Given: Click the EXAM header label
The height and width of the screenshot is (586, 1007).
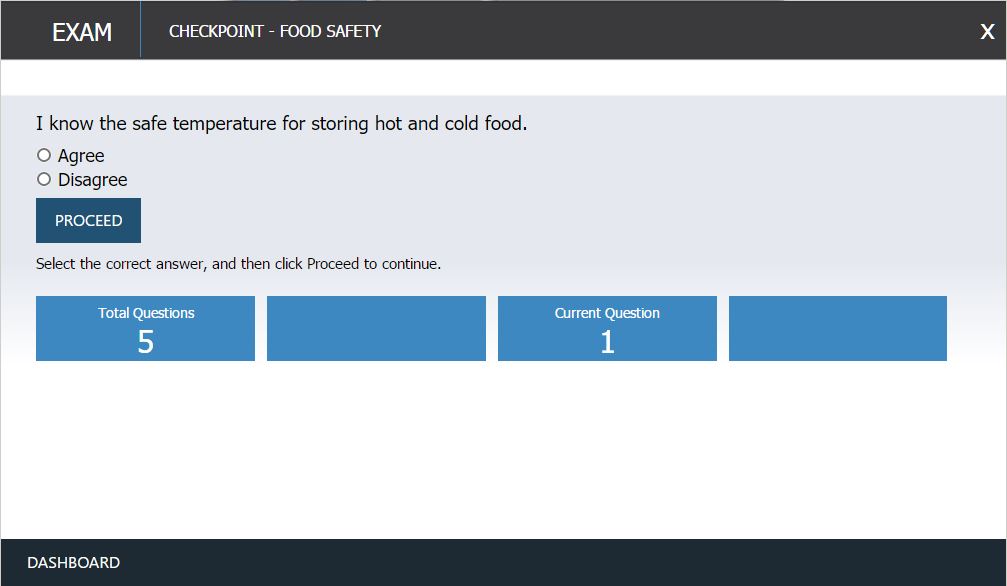Looking at the screenshot, I should (82, 31).
